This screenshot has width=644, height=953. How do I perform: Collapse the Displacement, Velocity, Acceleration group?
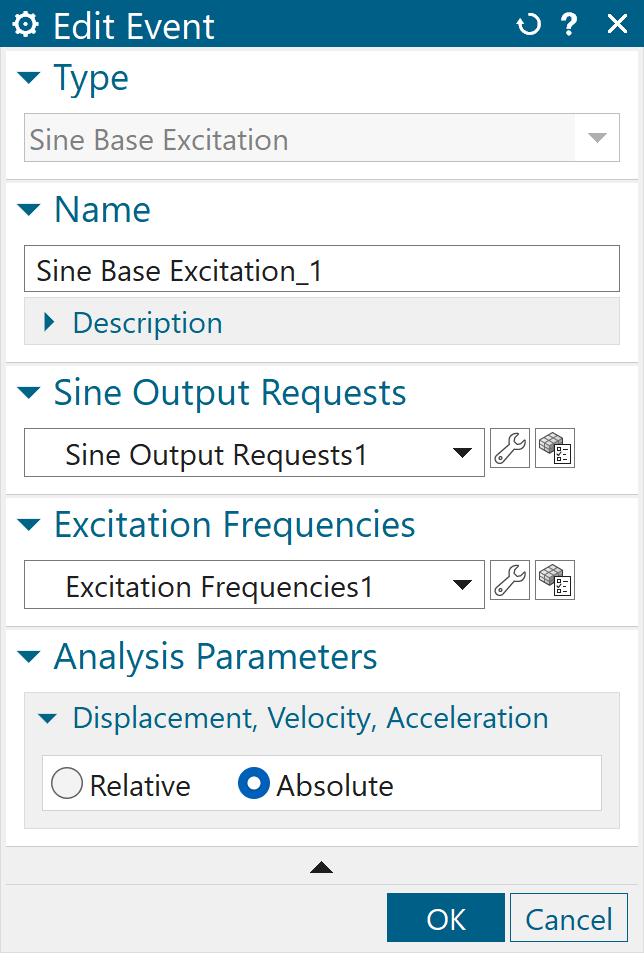click(x=49, y=718)
